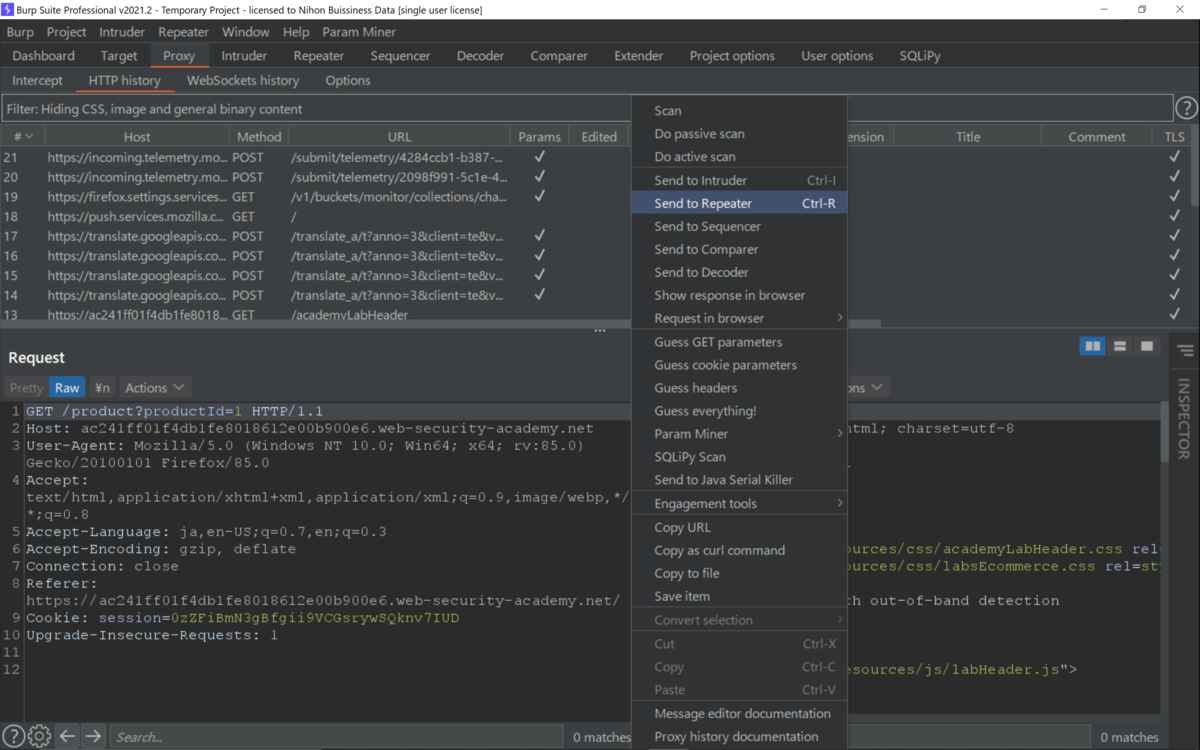
Task: Open Proxy history documentation
Action: [739, 736]
